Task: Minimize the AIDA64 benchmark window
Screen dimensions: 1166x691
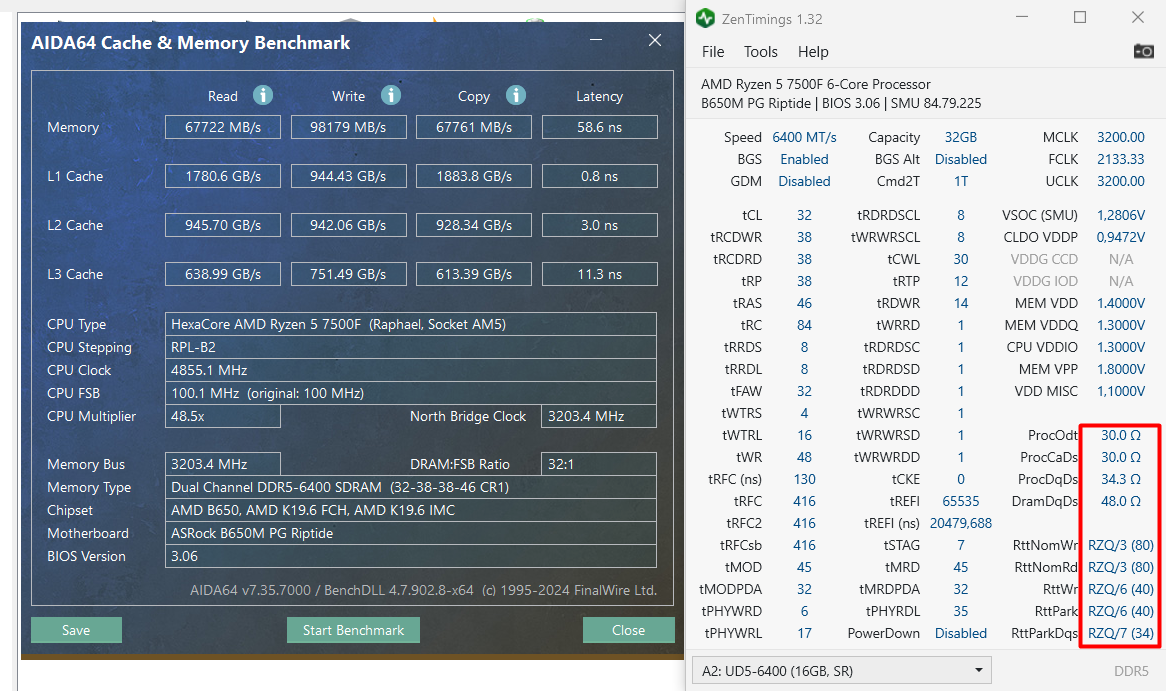Action: (x=596, y=40)
